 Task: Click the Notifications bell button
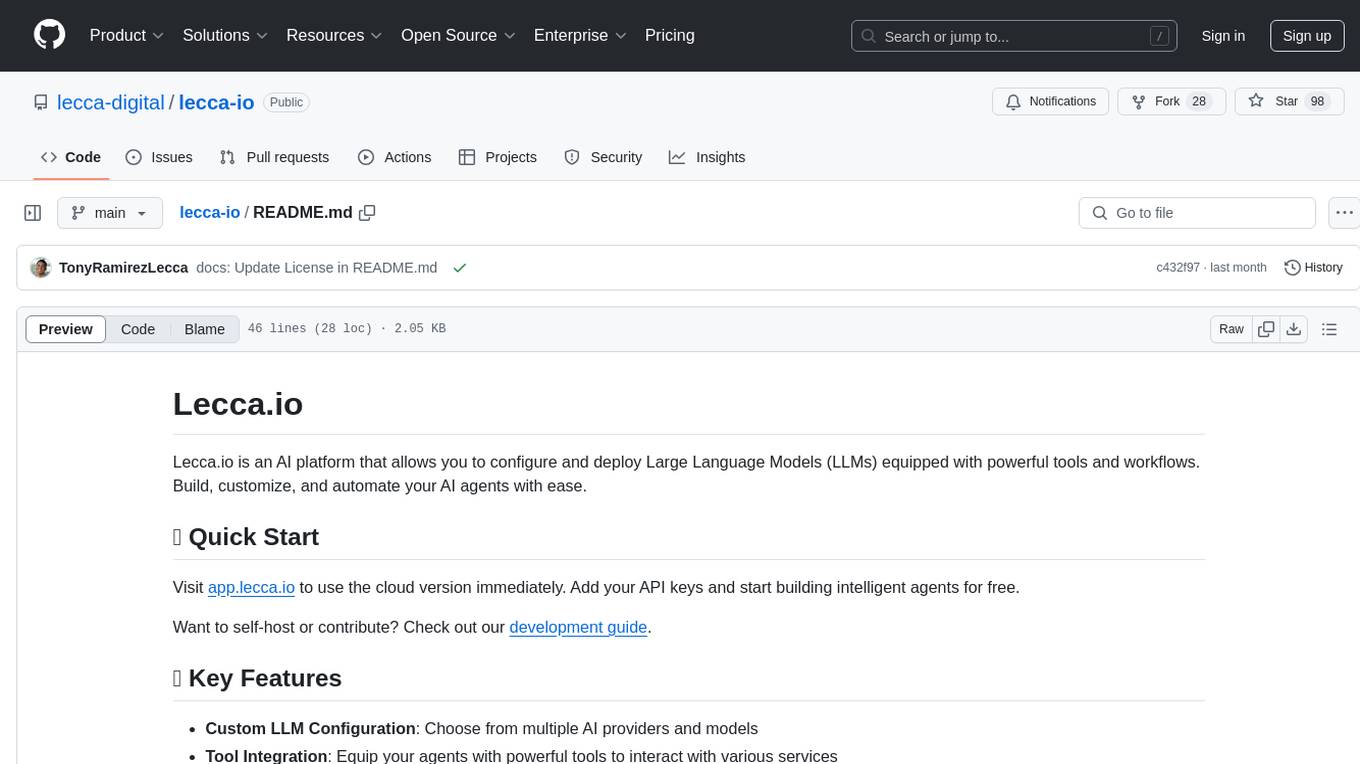1051,101
